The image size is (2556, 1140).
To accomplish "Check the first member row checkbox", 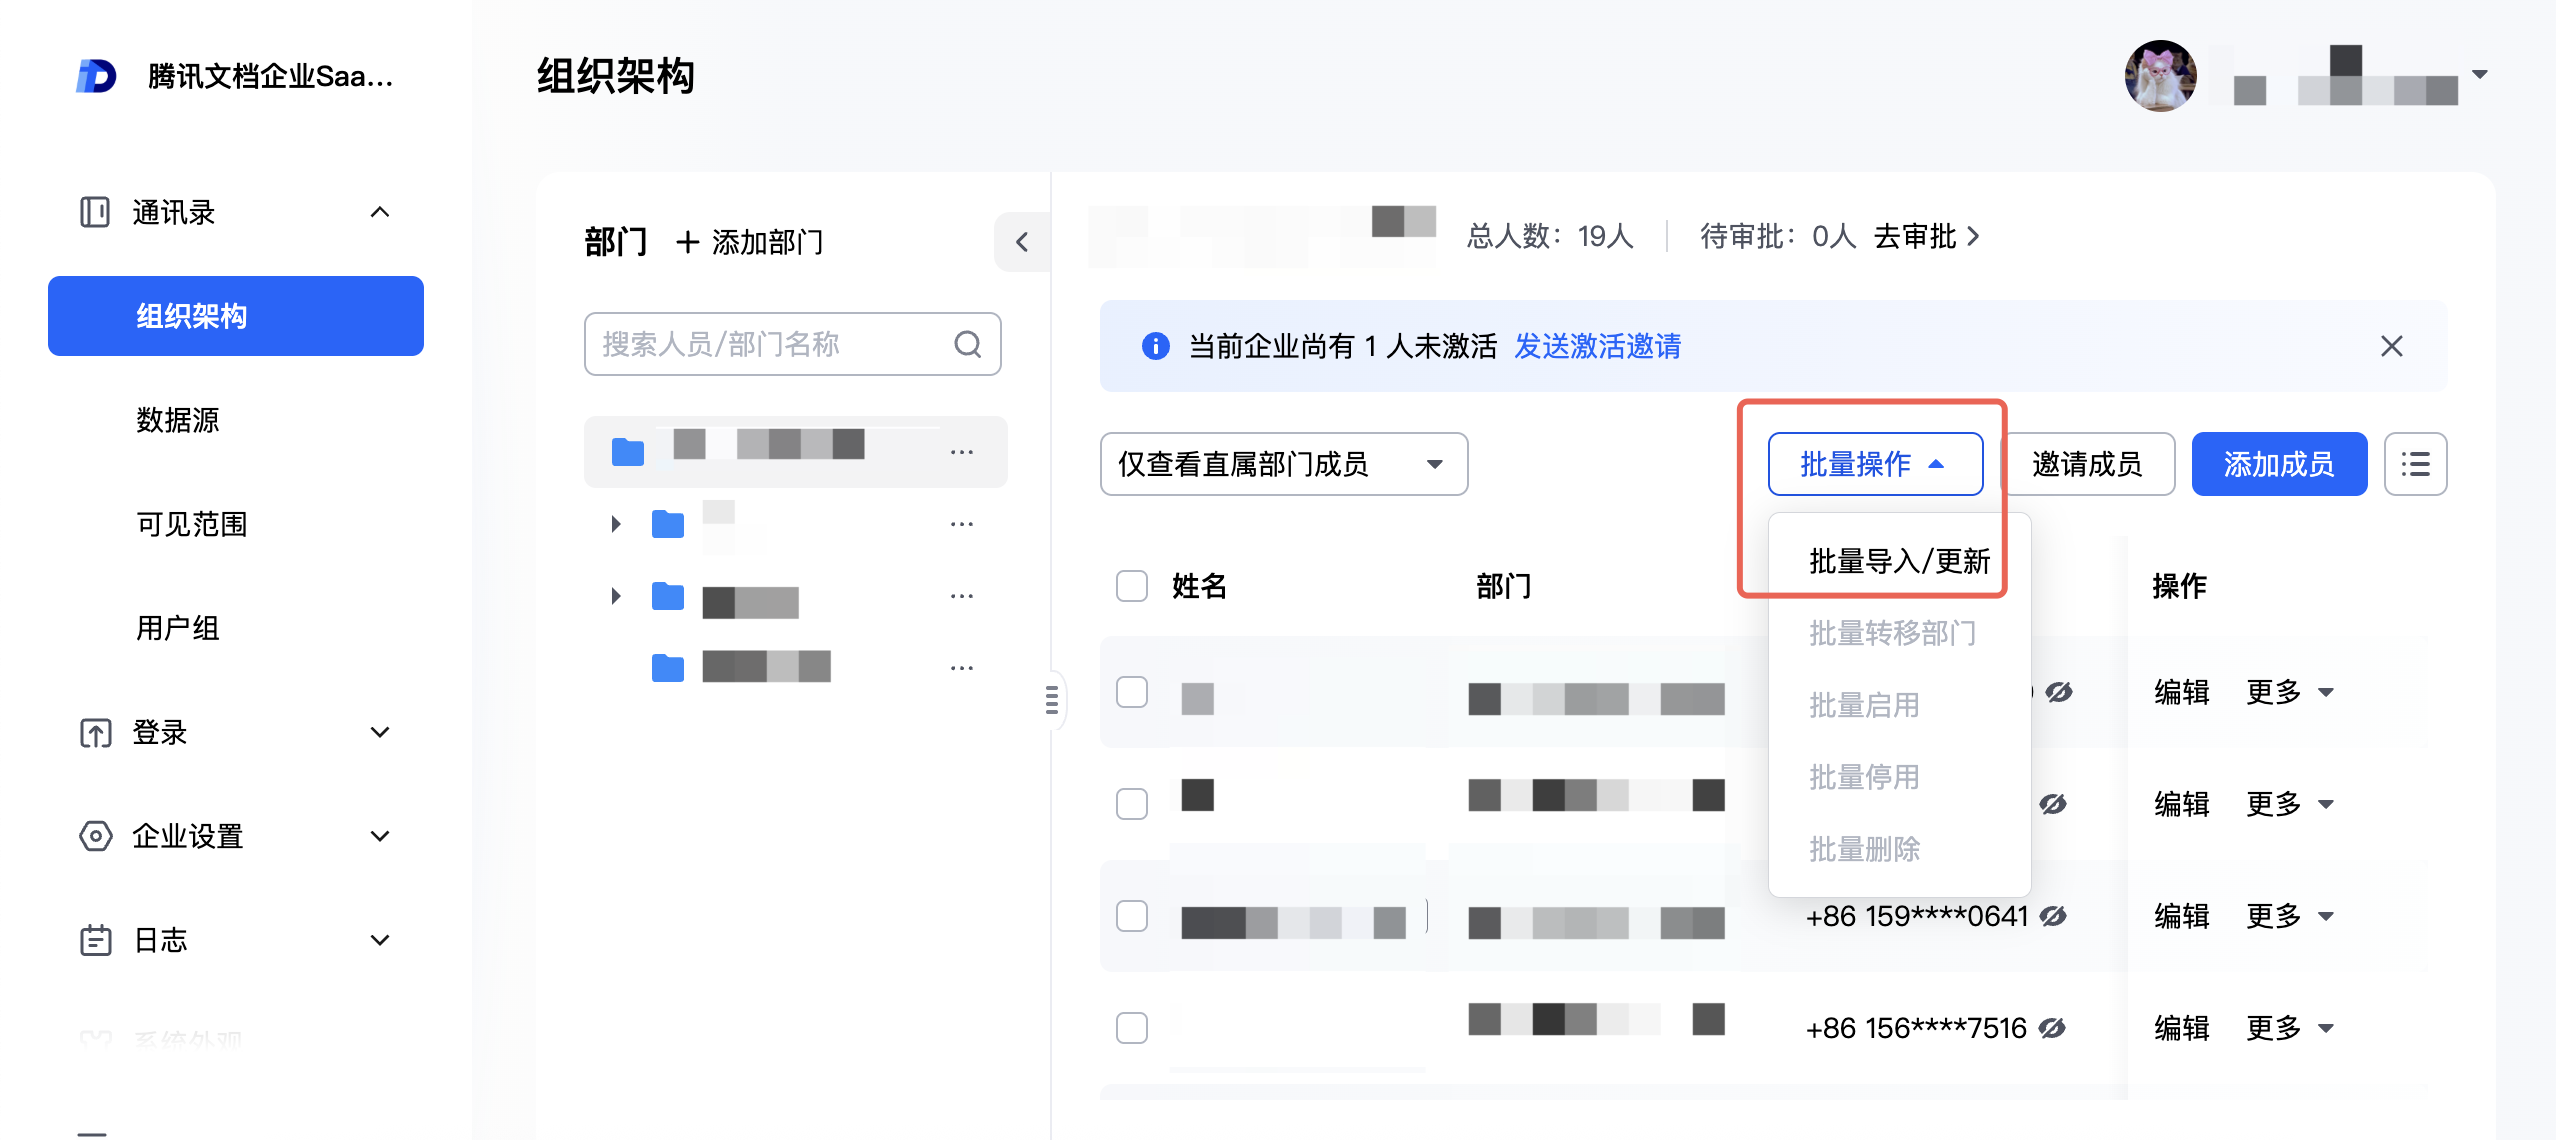I will [1132, 692].
